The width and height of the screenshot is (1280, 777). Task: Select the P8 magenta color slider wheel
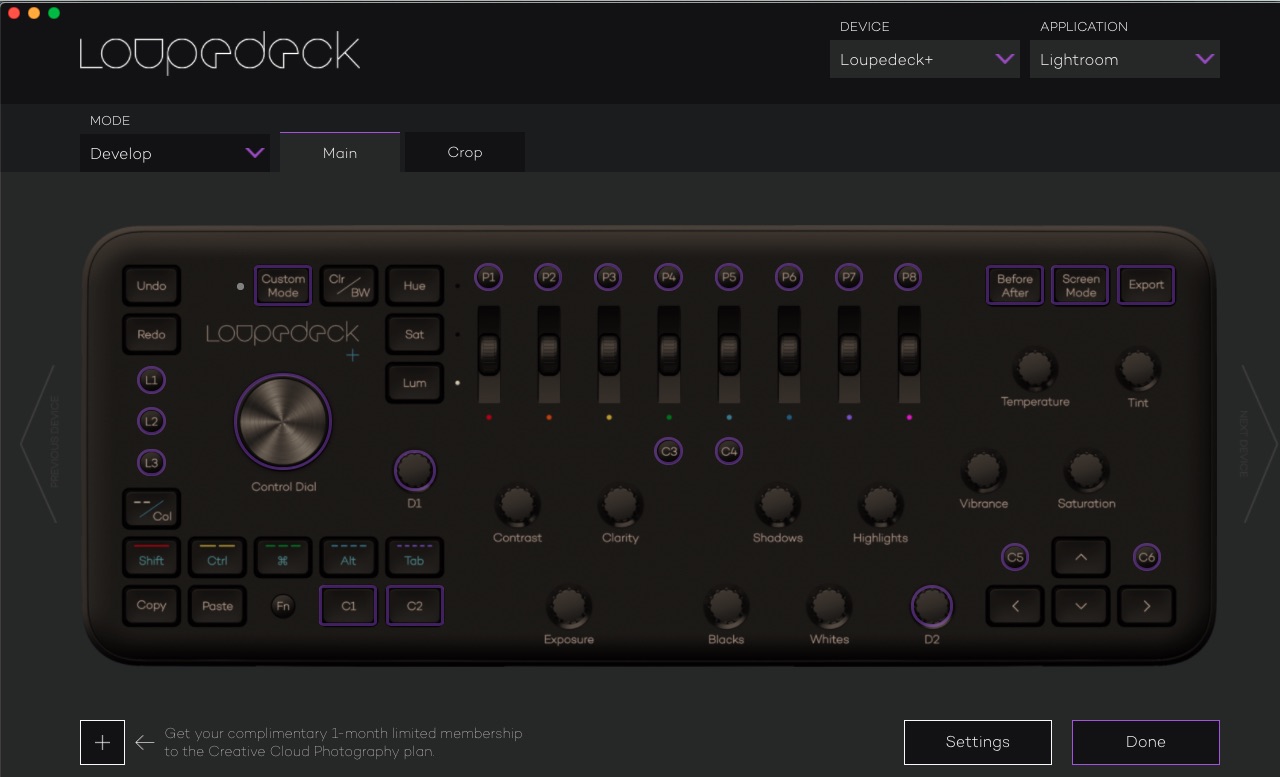(x=909, y=353)
